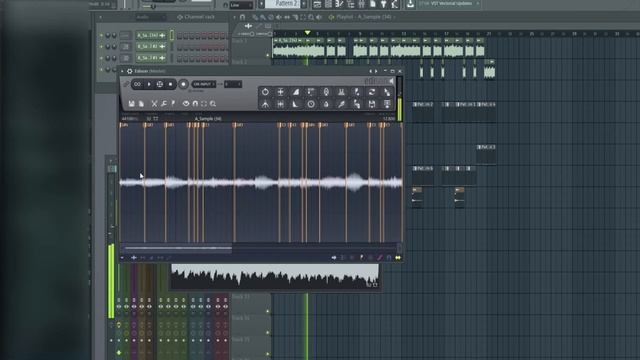Start playback in Edison transport

coord(149,84)
